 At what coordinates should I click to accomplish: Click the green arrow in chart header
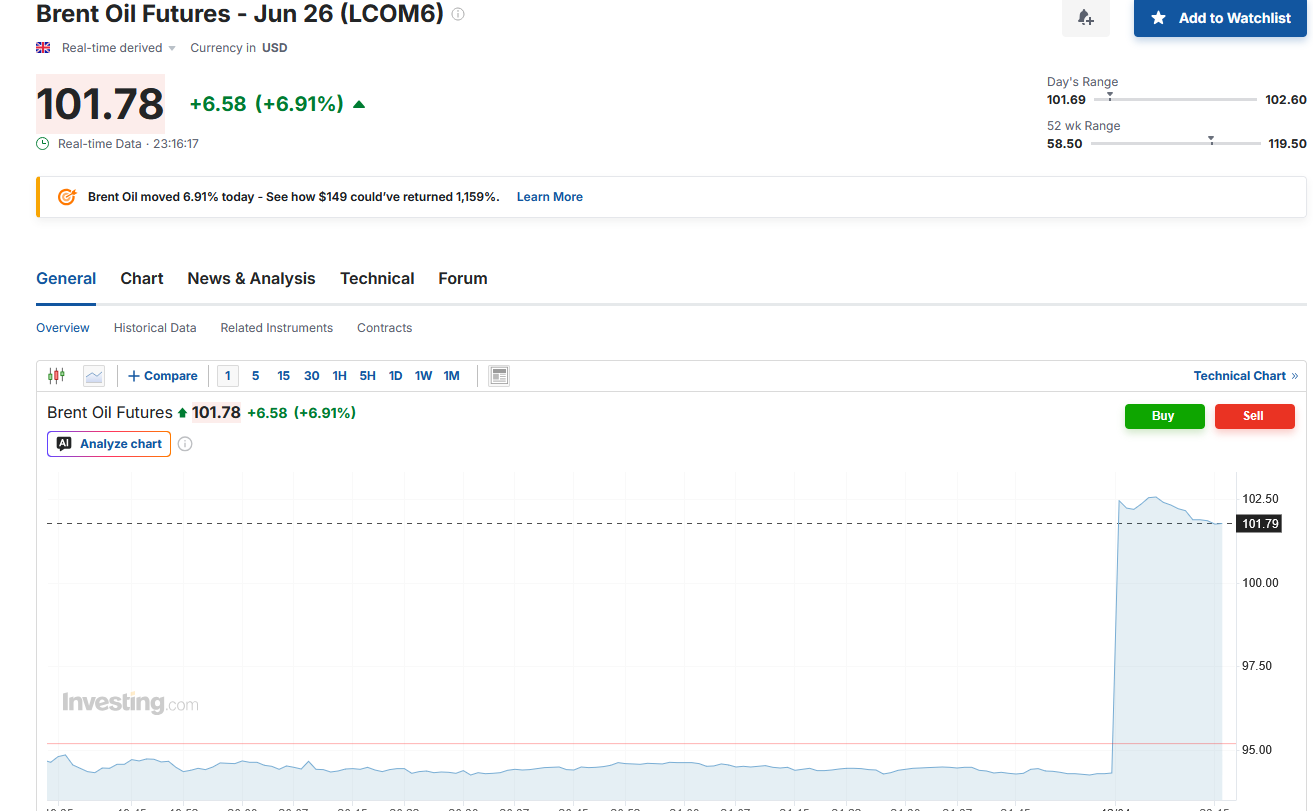pyautogui.click(x=182, y=413)
